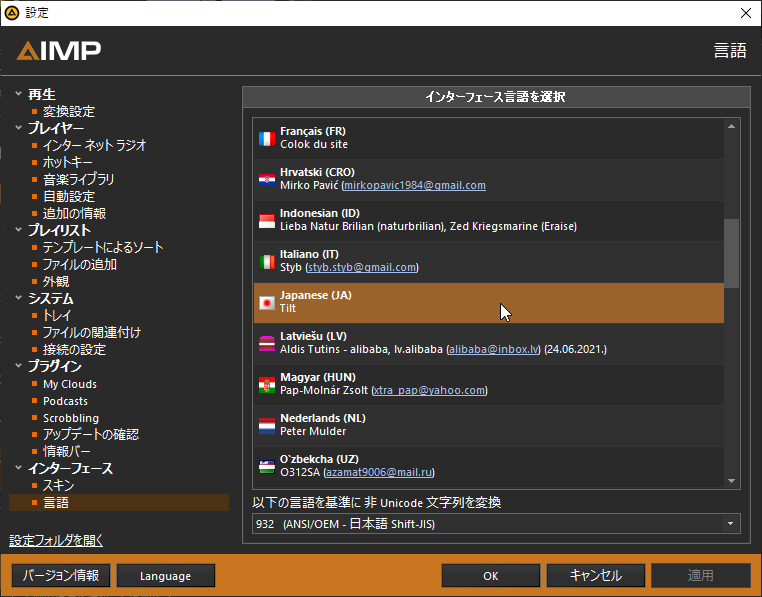Open 外観 settings page
Viewport: 762px width, 597px height.
56,281
